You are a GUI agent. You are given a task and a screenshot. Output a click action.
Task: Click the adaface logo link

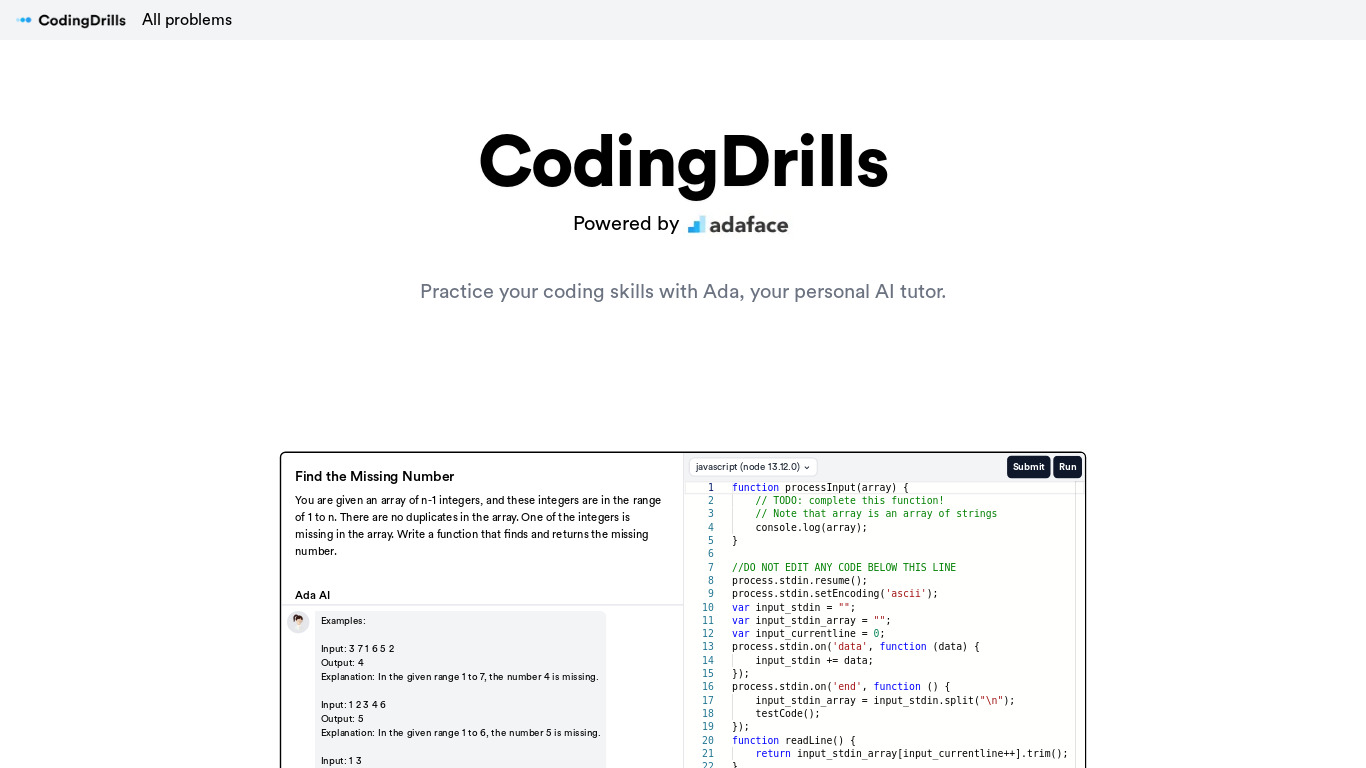[738, 224]
